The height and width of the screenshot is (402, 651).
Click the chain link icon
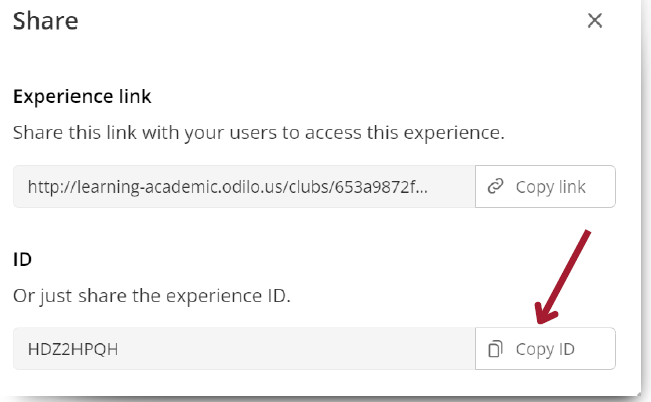coord(495,186)
